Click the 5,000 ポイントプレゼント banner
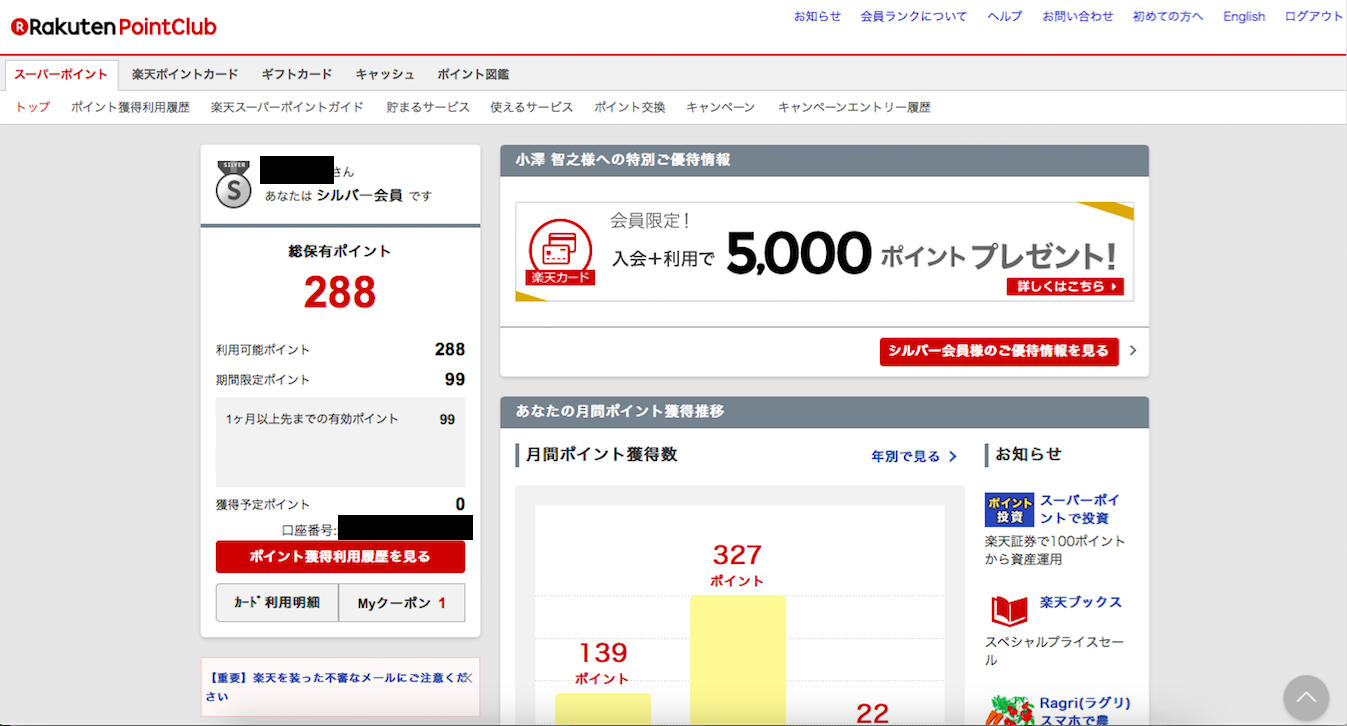This screenshot has height=726, width=1347. pos(825,252)
